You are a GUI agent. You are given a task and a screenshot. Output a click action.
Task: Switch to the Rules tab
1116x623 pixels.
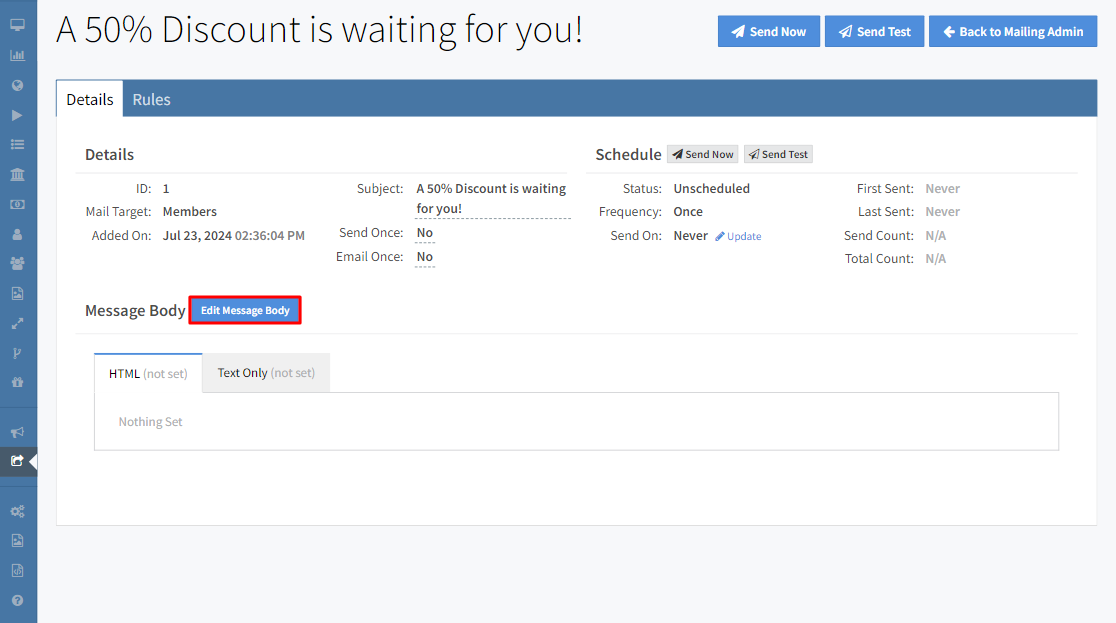tap(151, 100)
